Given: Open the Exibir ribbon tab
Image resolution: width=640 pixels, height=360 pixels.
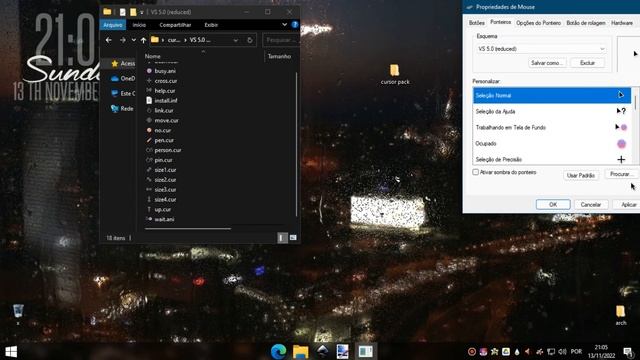Looking at the screenshot, I should click(211, 25).
